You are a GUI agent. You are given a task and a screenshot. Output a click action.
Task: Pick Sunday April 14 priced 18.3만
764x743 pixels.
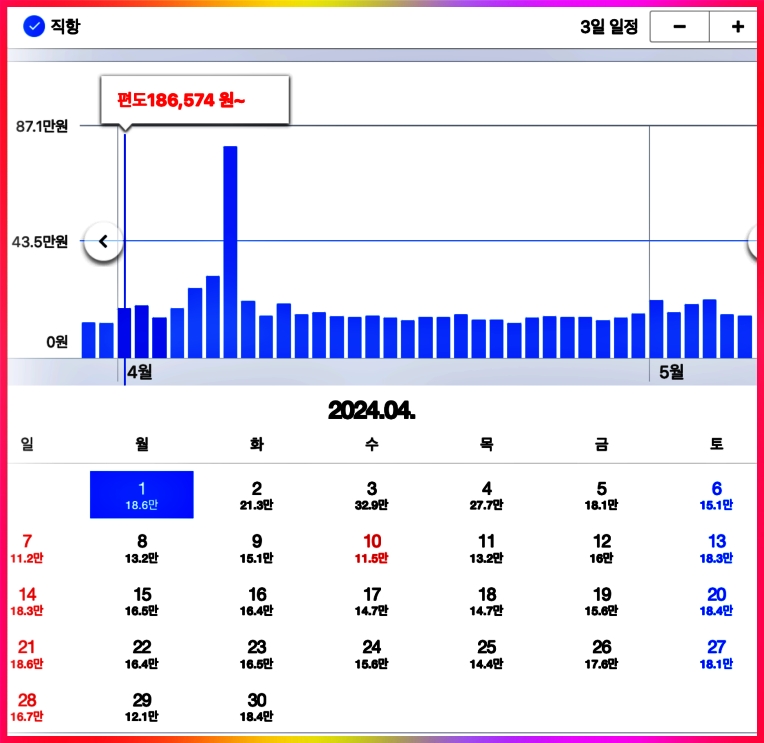click(27, 602)
